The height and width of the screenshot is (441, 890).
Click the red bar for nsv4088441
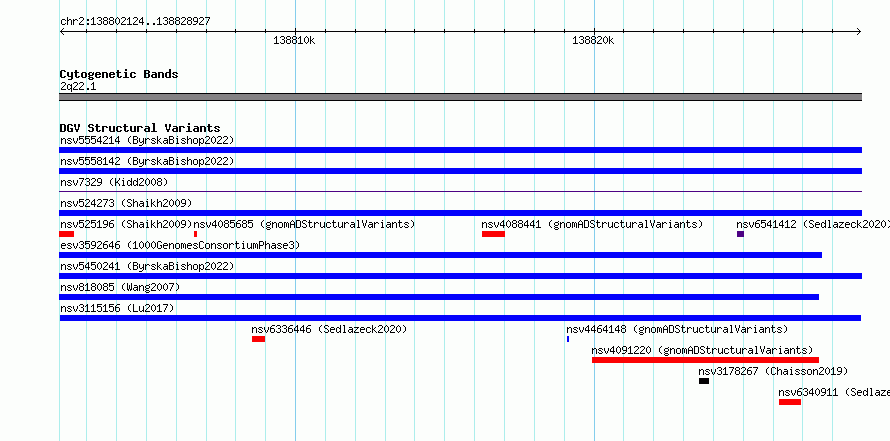click(493, 234)
